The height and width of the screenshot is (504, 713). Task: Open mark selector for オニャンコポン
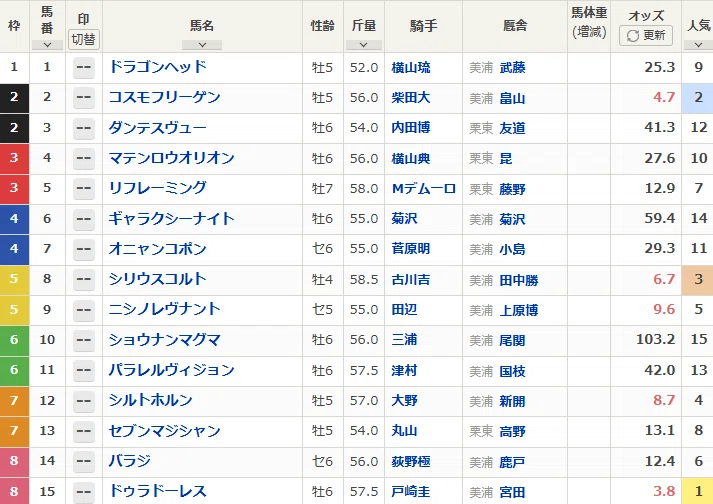click(x=84, y=249)
